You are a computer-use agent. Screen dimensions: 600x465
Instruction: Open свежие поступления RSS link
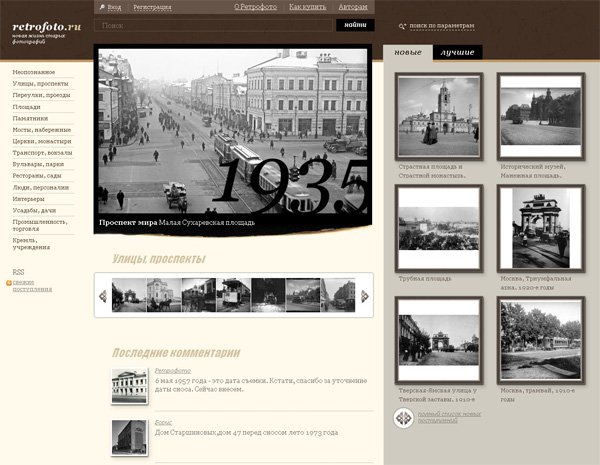[x=32, y=286]
